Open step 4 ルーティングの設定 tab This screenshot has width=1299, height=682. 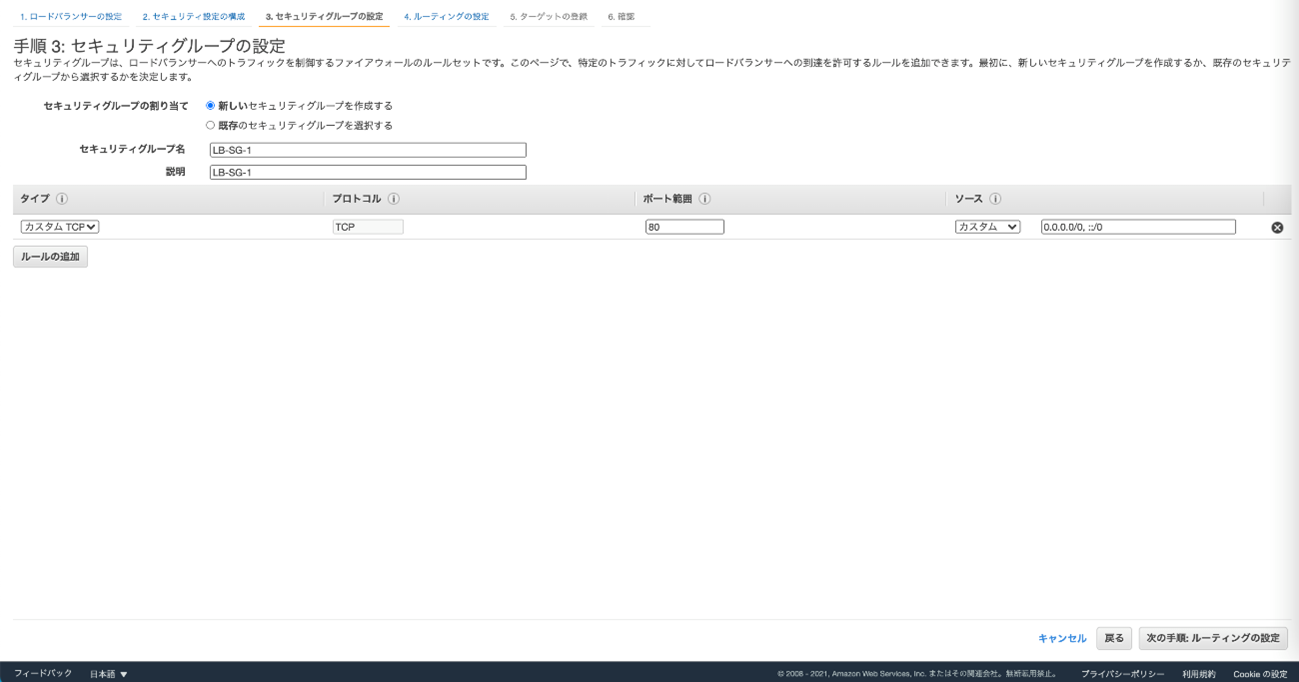click(446, 17)
